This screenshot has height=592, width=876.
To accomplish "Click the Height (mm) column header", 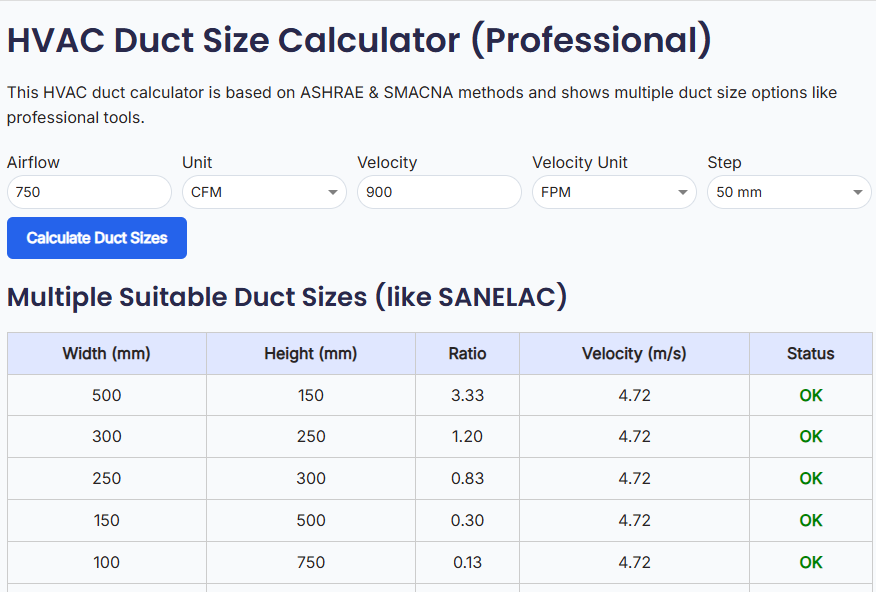I will point(310,353).
